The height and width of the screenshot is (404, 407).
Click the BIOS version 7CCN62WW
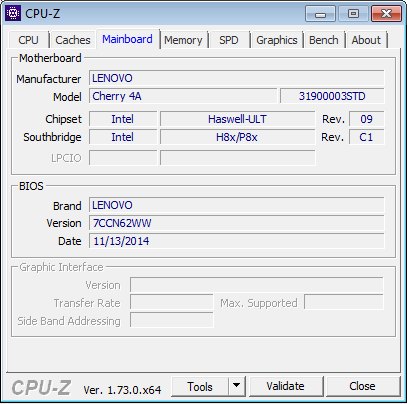[237, 223]
